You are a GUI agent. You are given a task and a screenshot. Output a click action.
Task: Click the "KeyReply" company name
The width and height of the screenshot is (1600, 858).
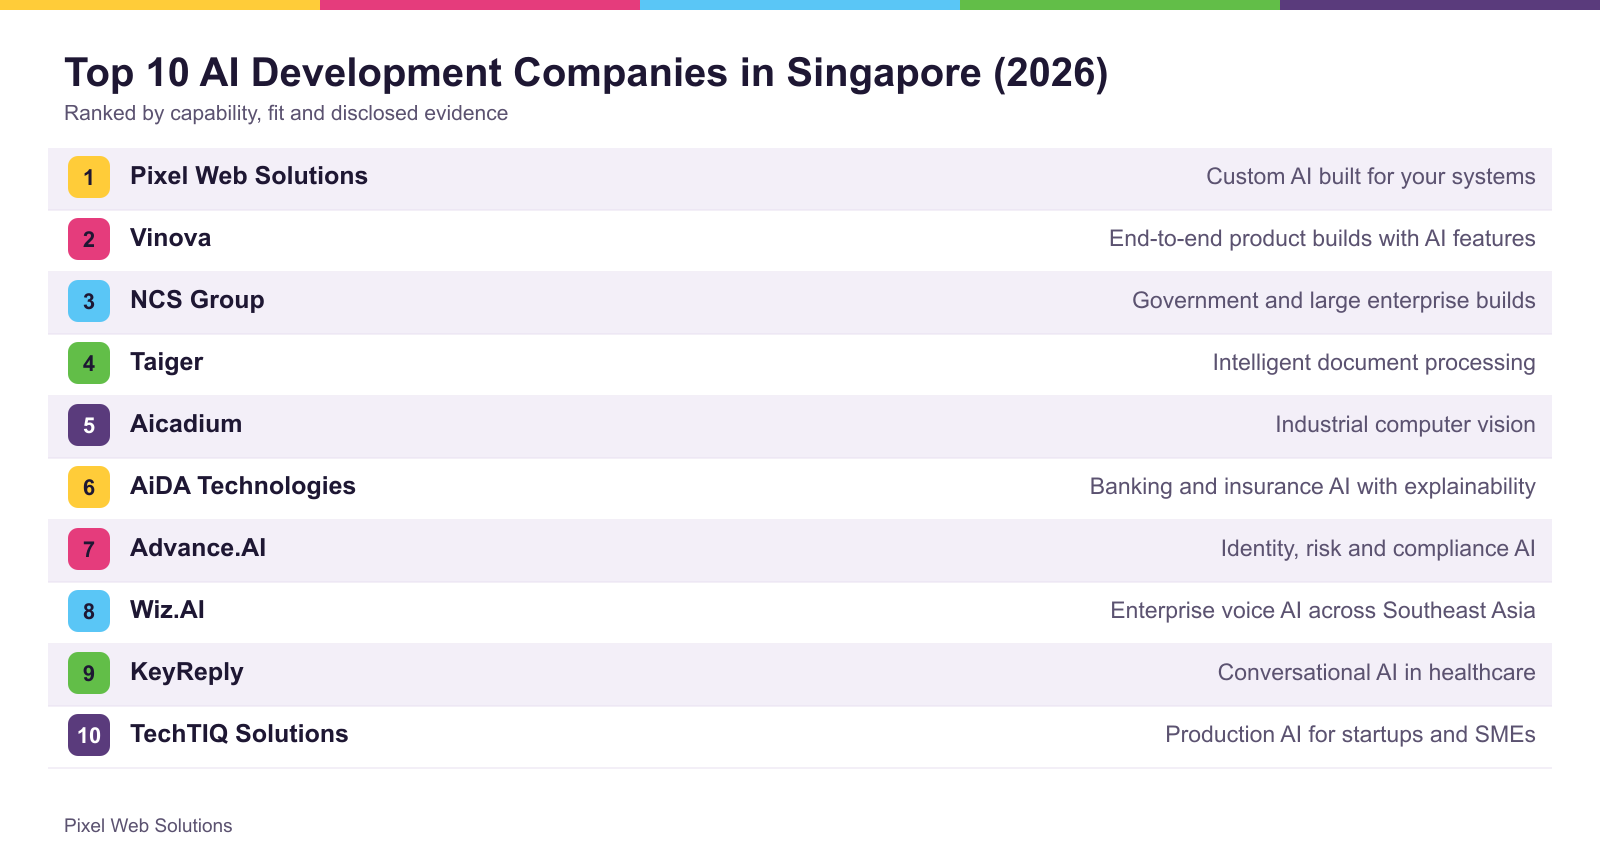187,672
